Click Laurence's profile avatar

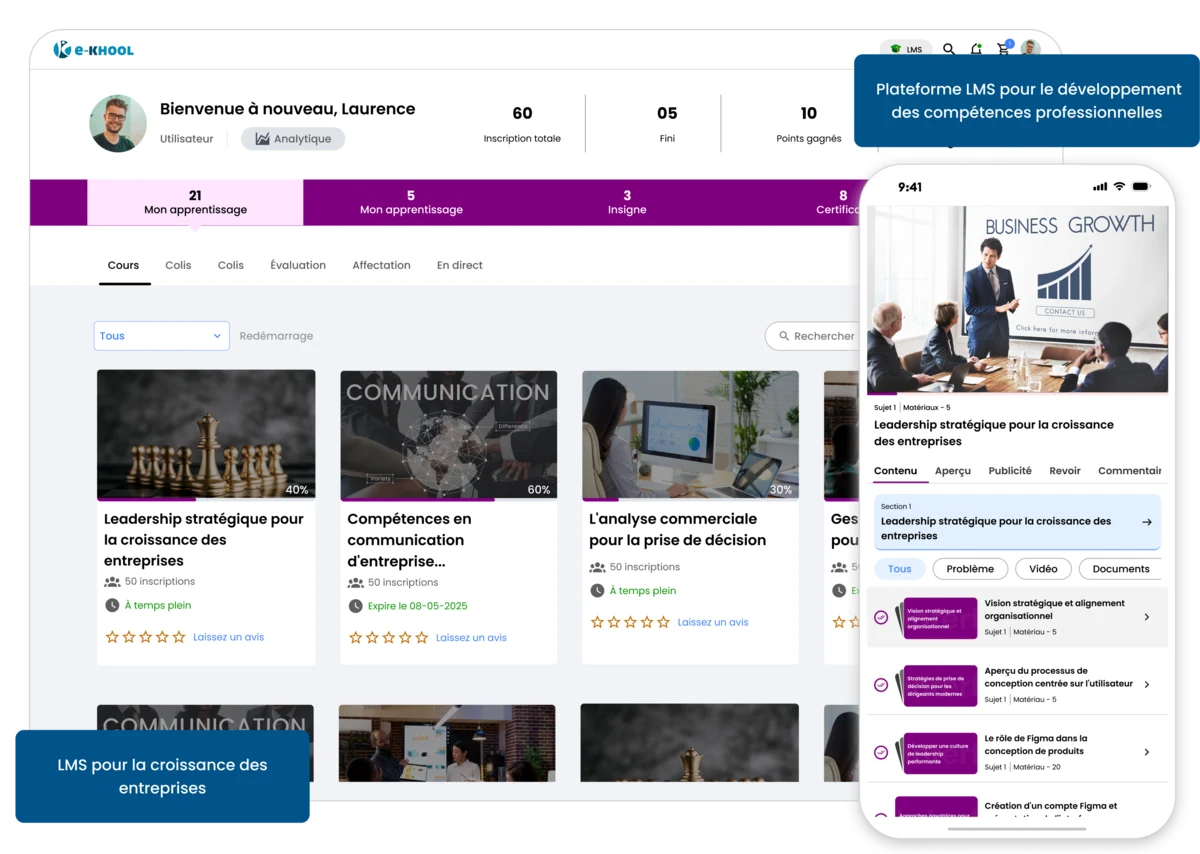[117, 123]
